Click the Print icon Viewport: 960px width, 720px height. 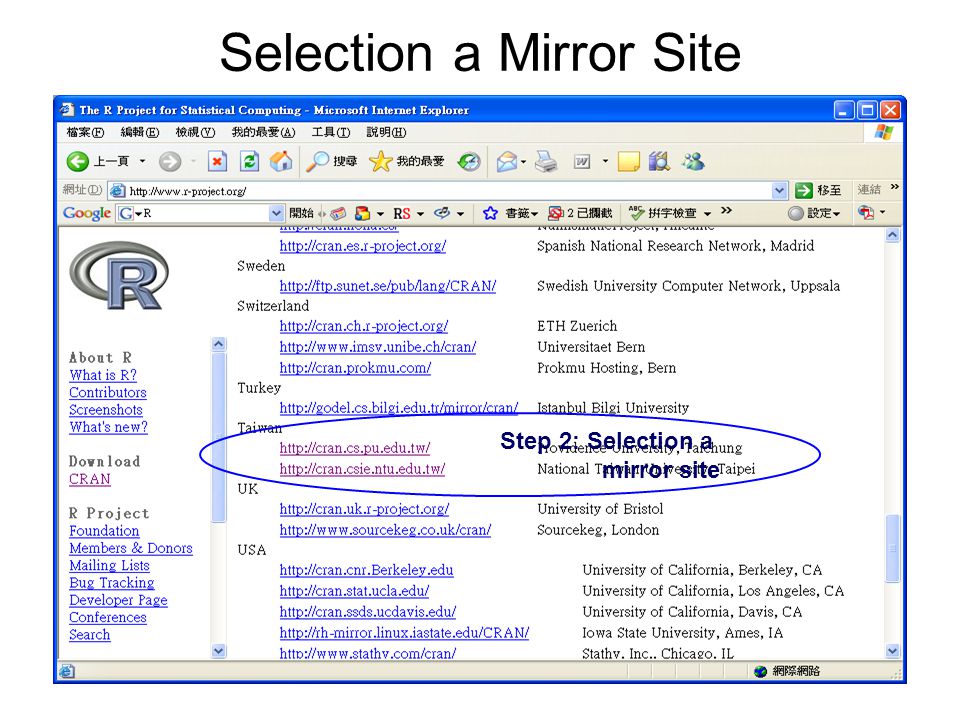(x=546, y=162)
